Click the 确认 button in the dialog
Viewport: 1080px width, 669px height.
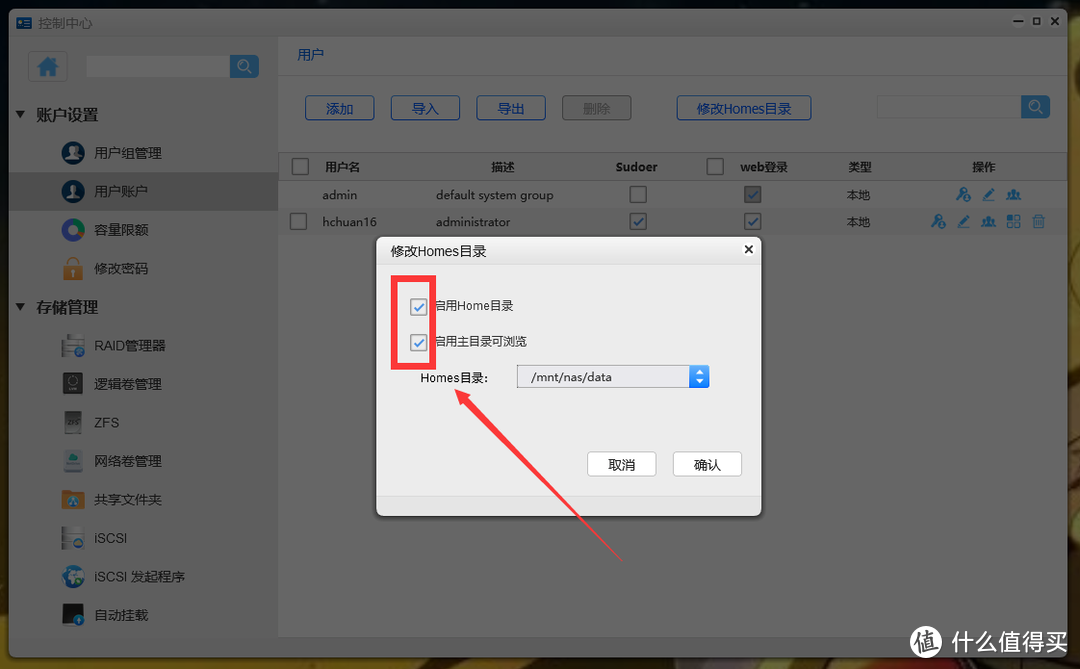[707, 463]
